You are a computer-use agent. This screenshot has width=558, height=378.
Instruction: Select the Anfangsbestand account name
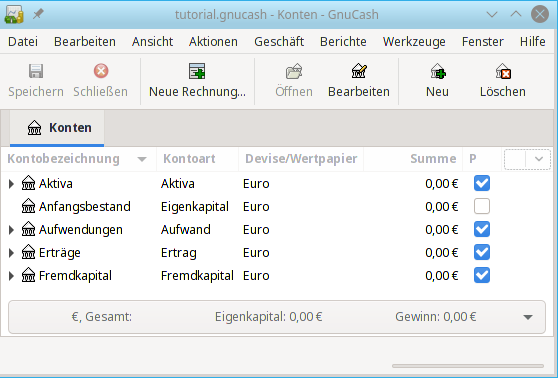pos(85,206)
